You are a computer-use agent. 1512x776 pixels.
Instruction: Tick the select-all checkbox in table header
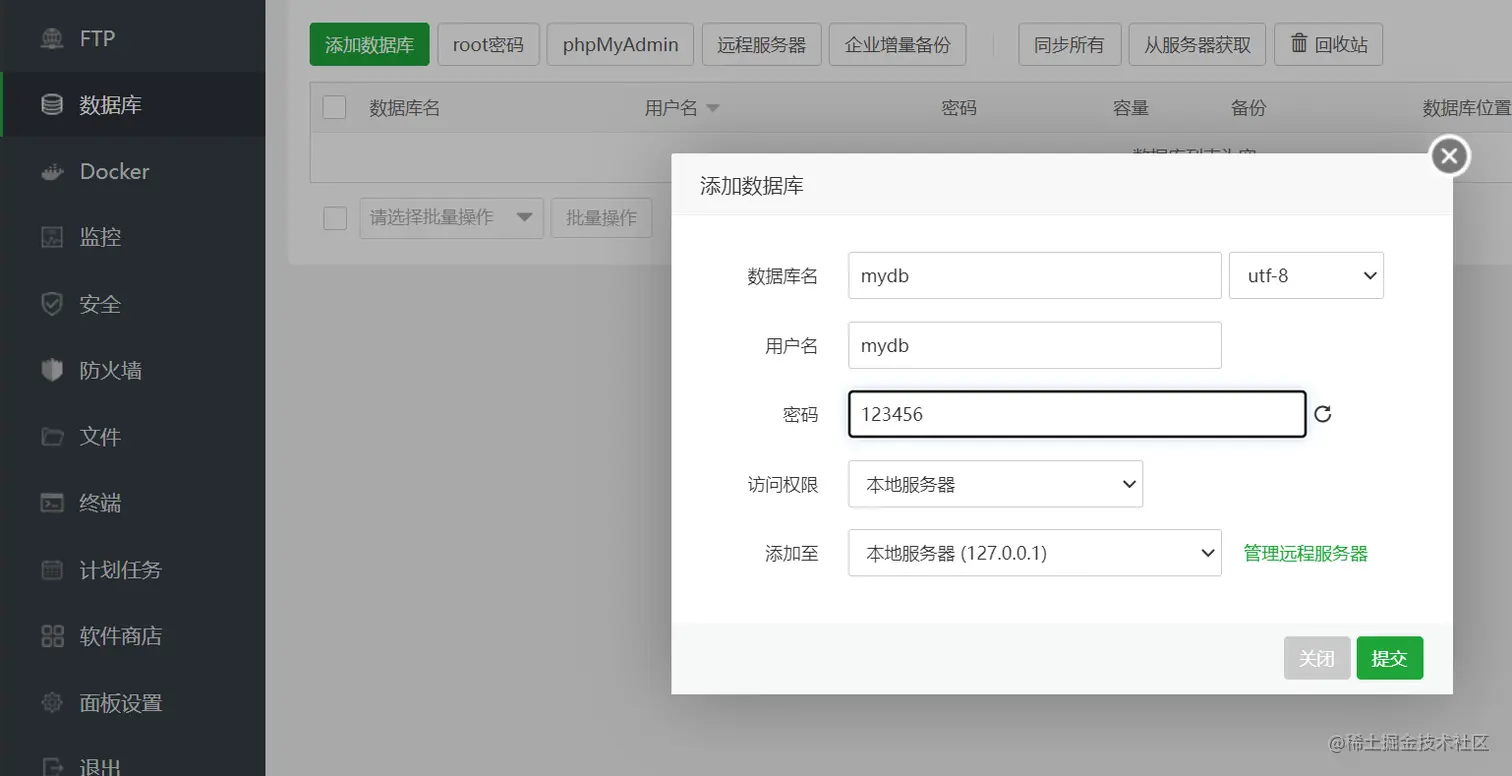(335, 108)
